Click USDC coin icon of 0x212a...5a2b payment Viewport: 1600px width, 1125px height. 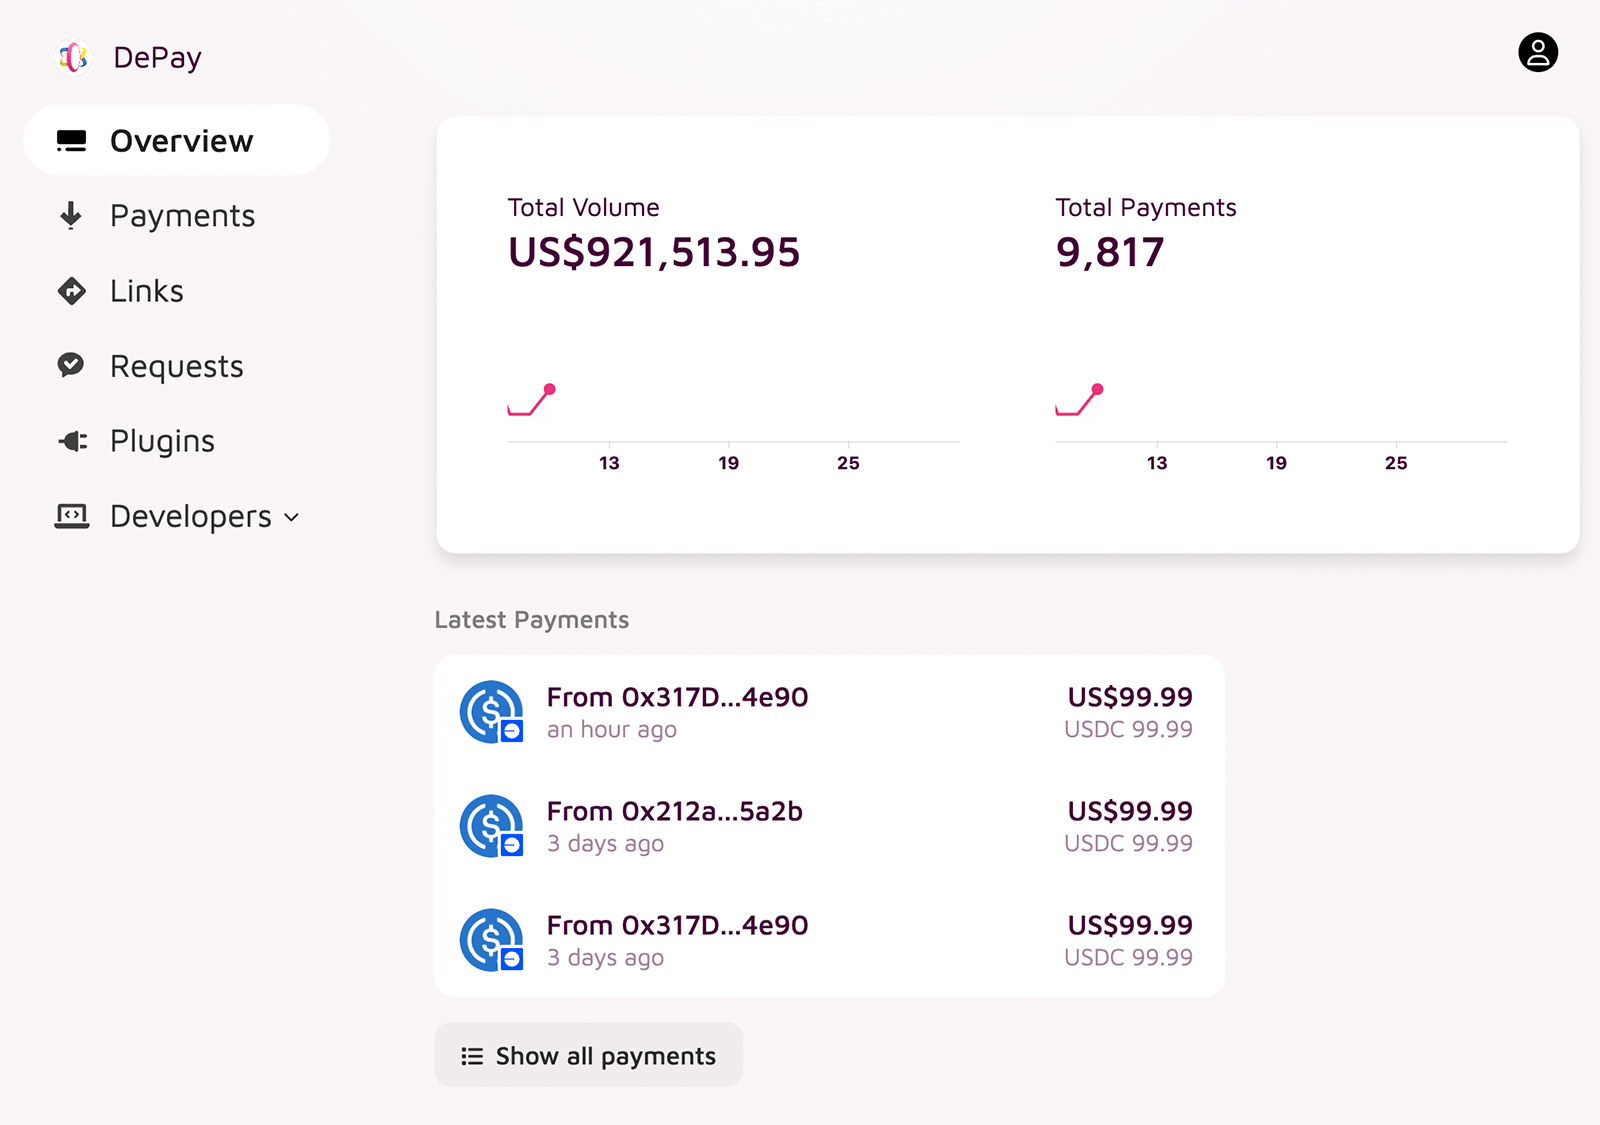(491, 826)
